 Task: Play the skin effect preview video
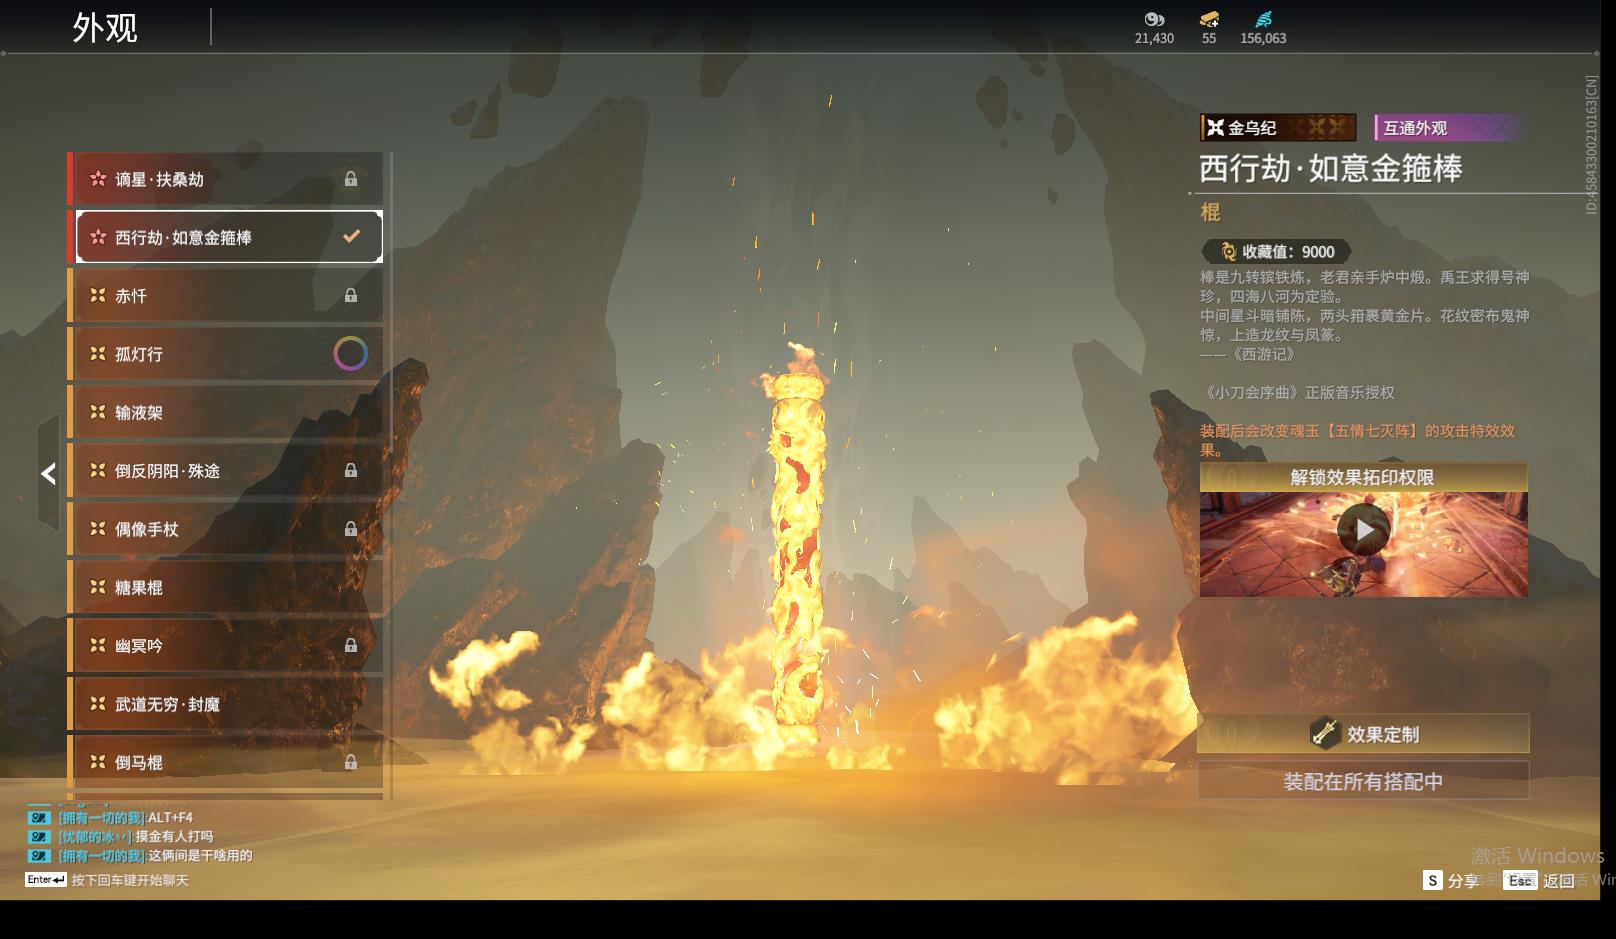point(1363,530)
